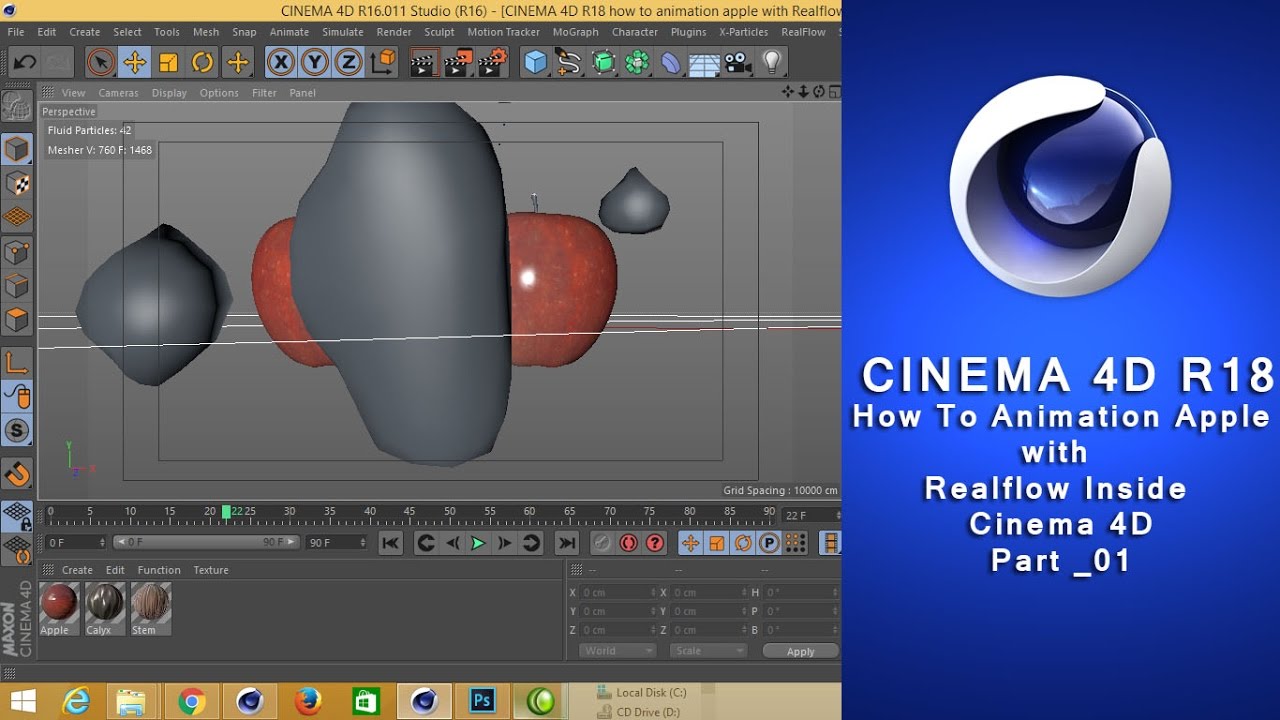Toggle the Z axis lock
This screenshot has height=720, width=1280.
348,63
